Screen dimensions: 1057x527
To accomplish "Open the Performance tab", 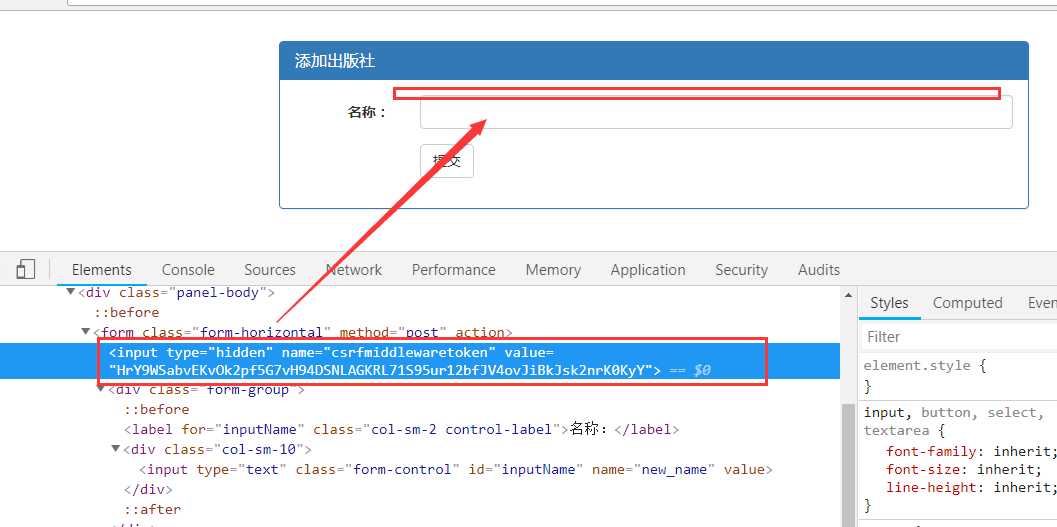I will coord(454,270).
